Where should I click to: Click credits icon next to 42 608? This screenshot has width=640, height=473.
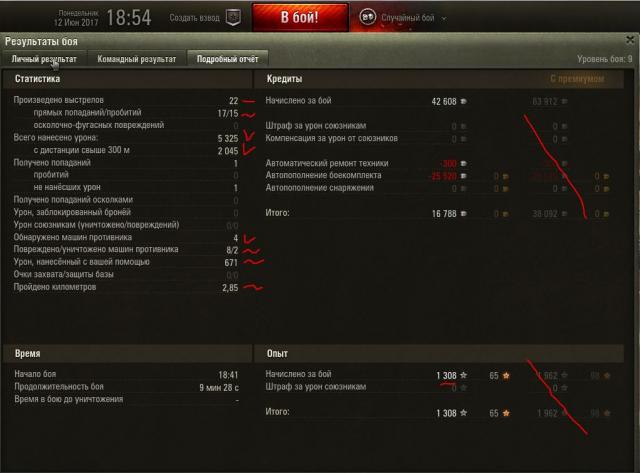463,101
